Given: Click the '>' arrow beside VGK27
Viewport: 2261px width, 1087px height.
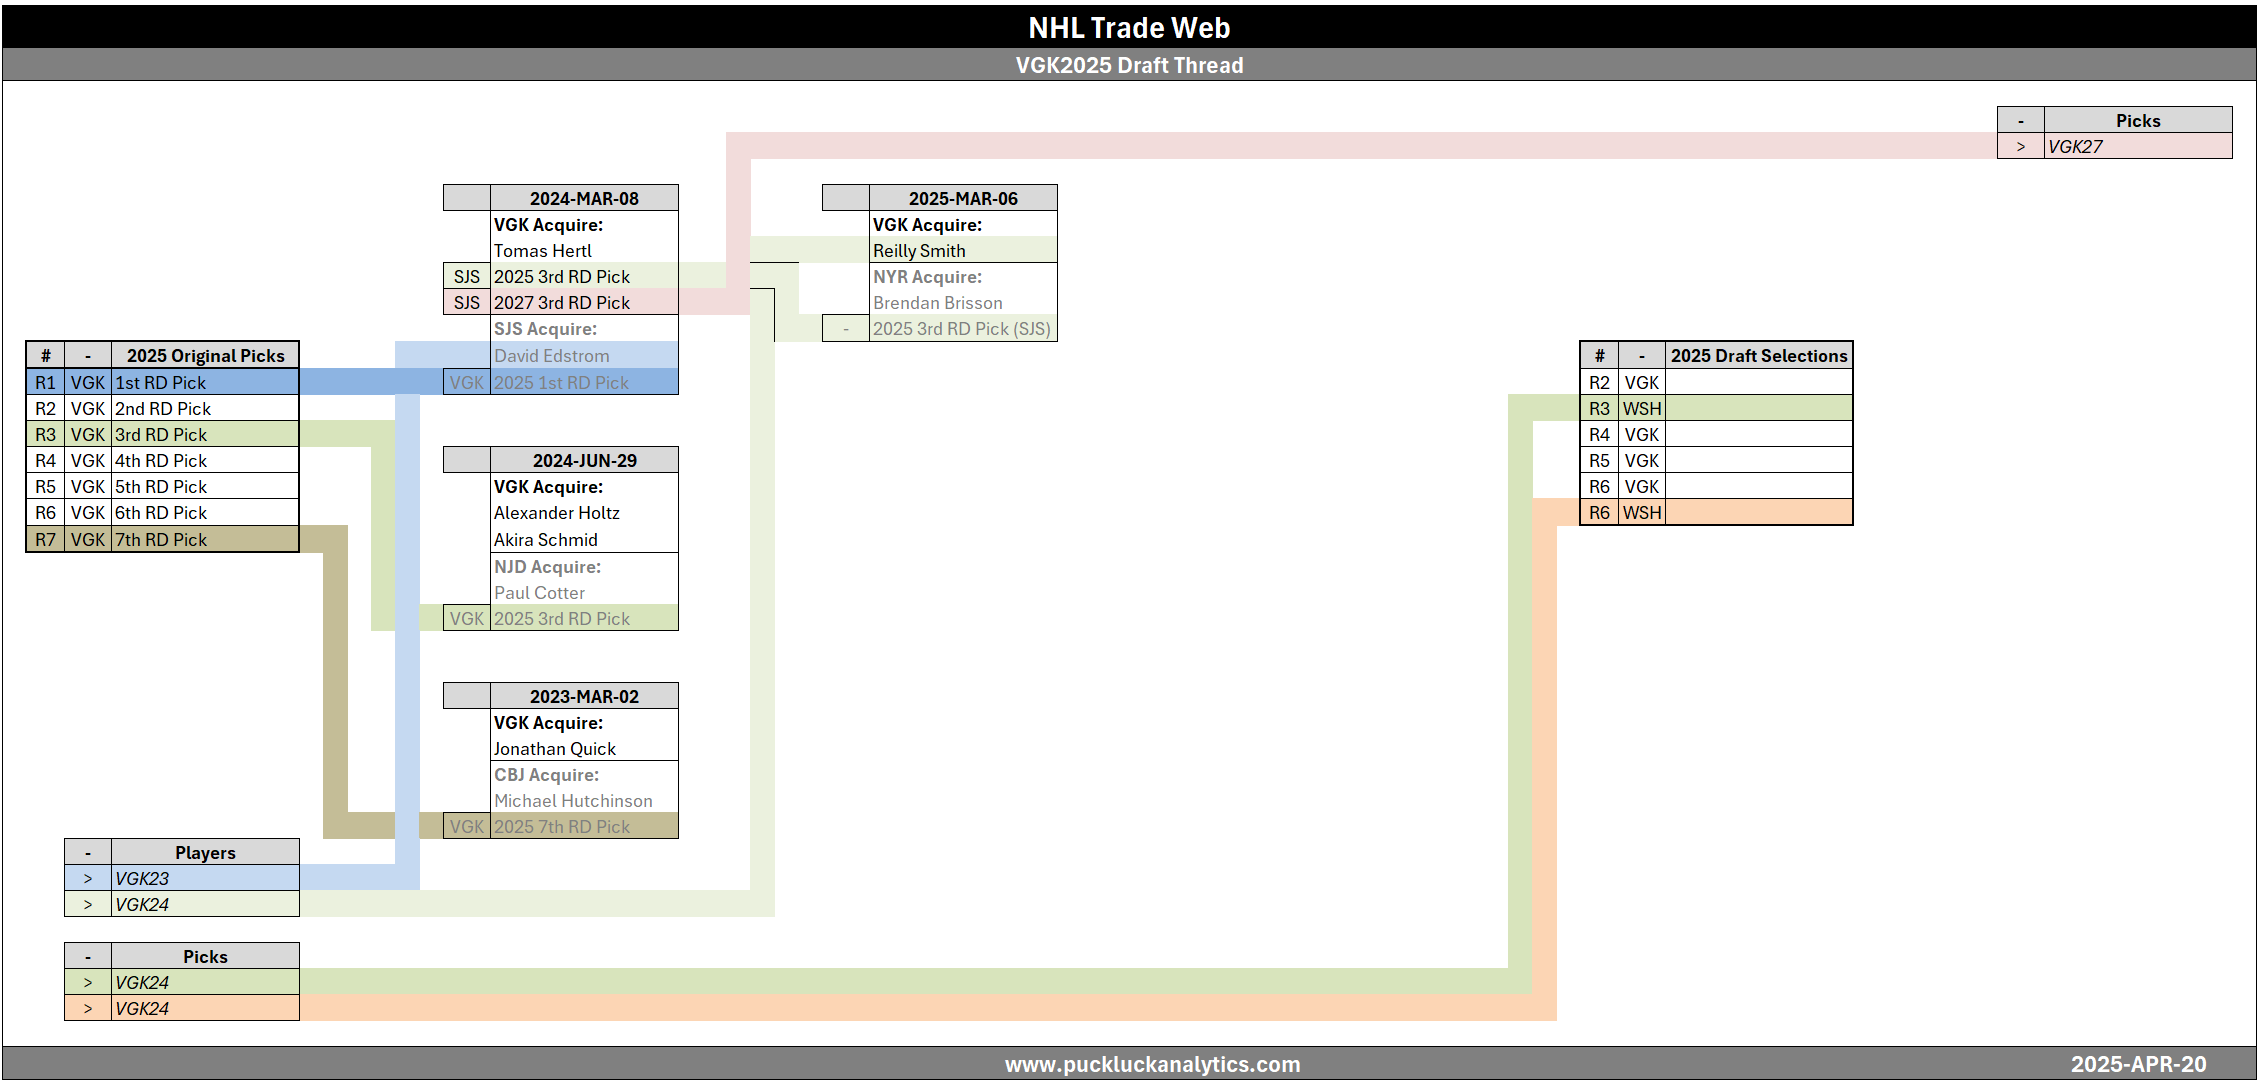Looking at the screenshot, I should (x=2020, y=147).
